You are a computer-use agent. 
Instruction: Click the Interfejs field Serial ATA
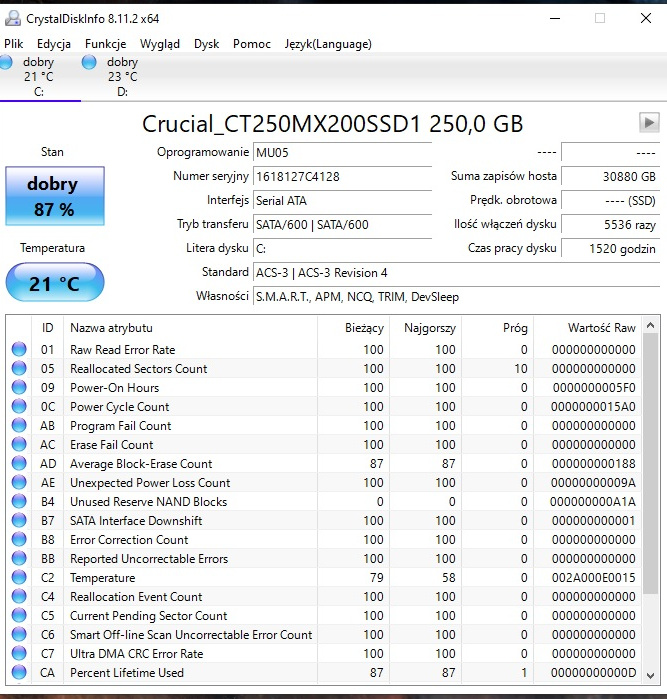342,200
